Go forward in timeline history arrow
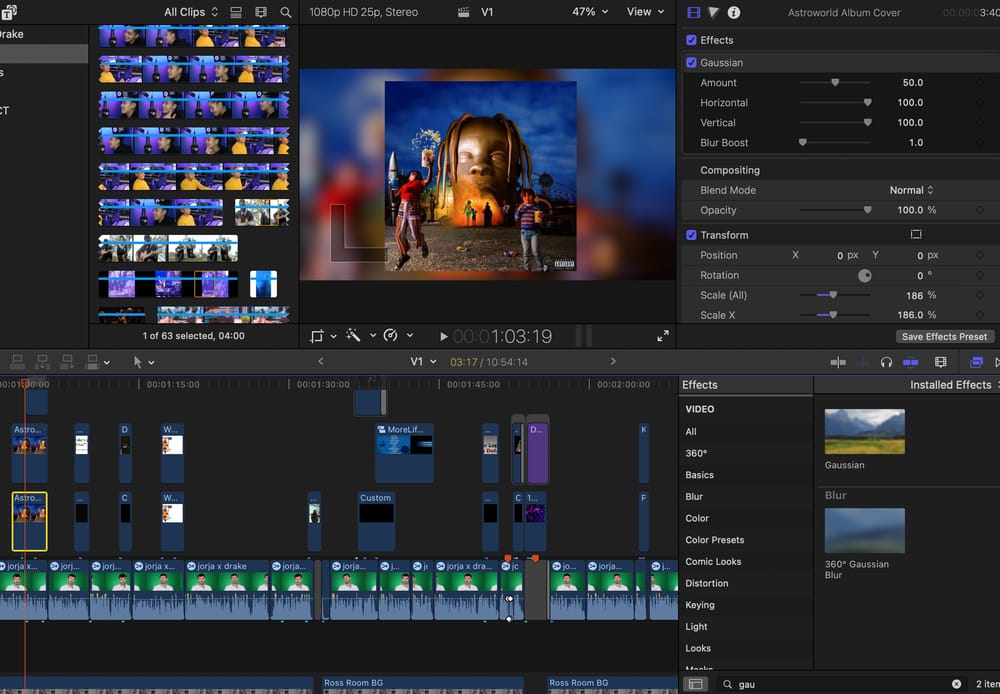Screen dimensions: 1000x694 (613, 361)
